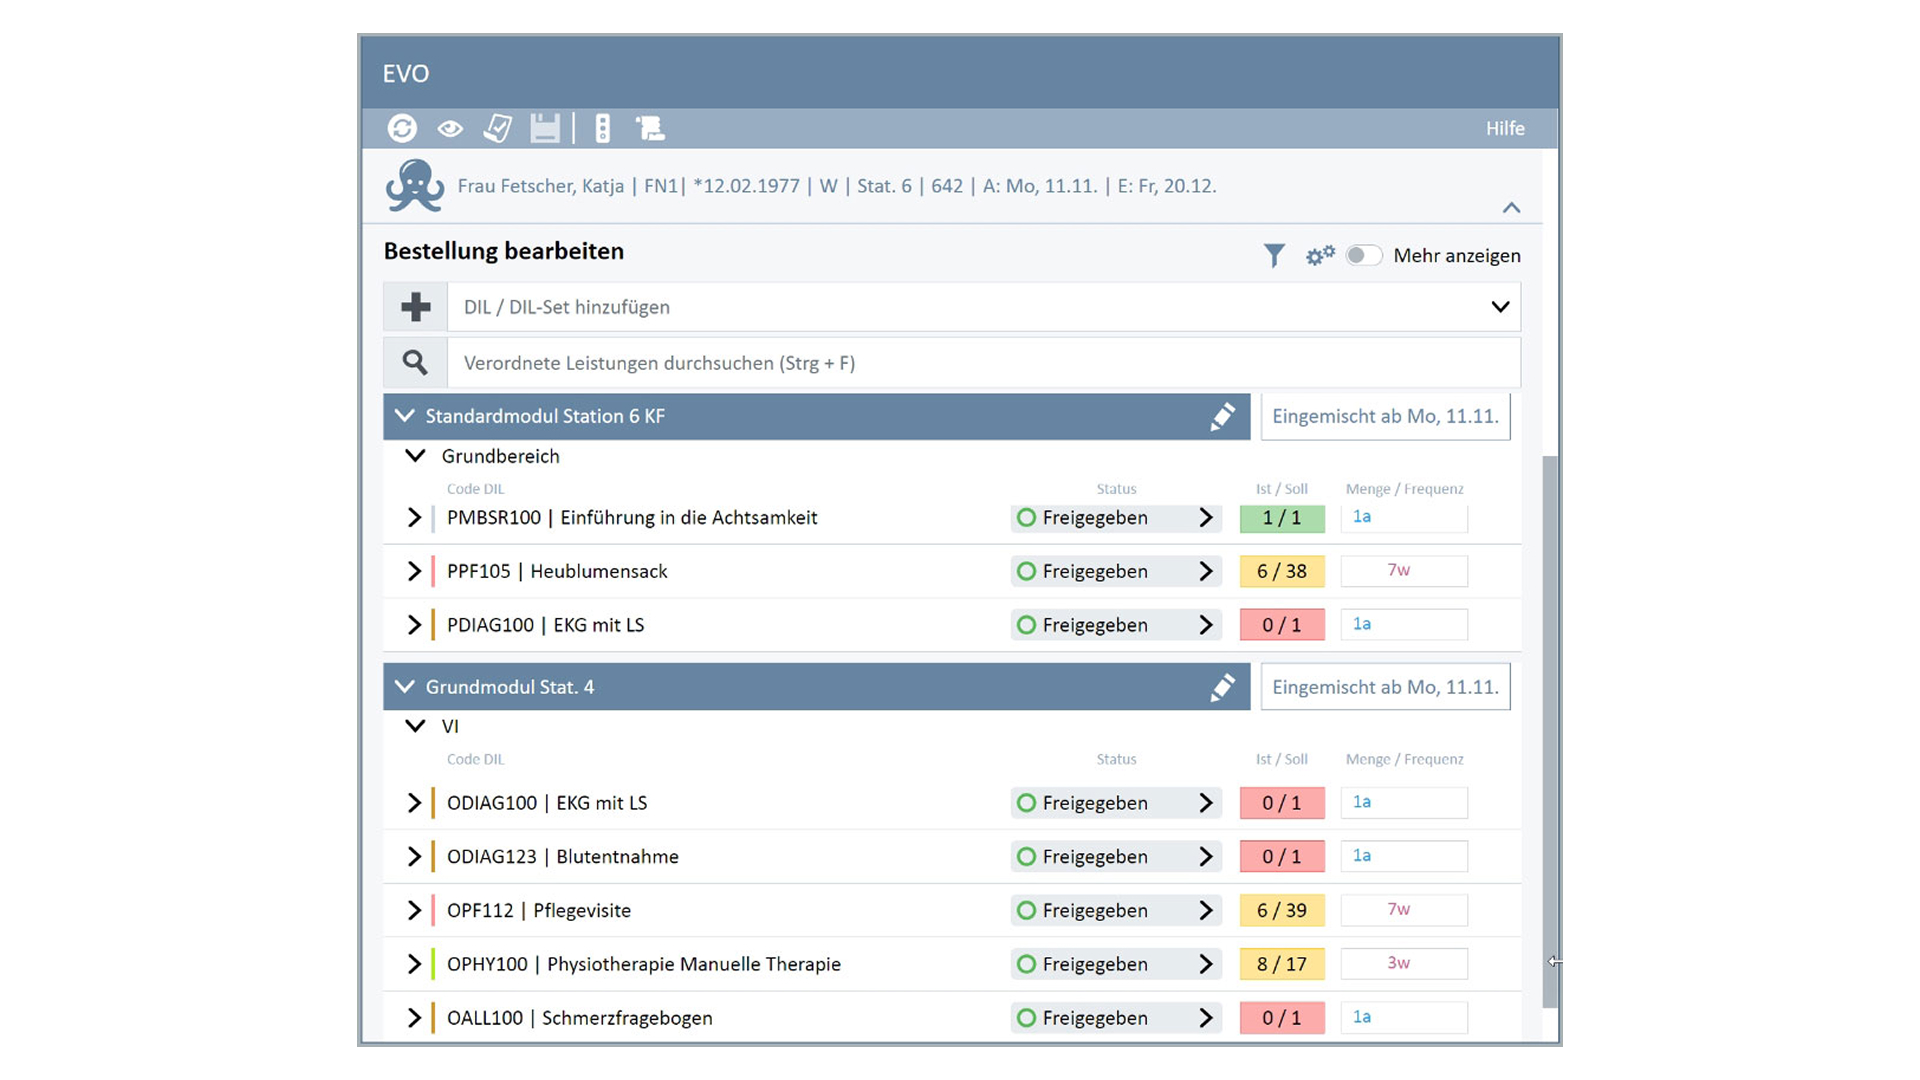Toggle the Mehr anzeigen switch
The height and width of the screenshot is (1080, 1920).
tap(1363, 256)
